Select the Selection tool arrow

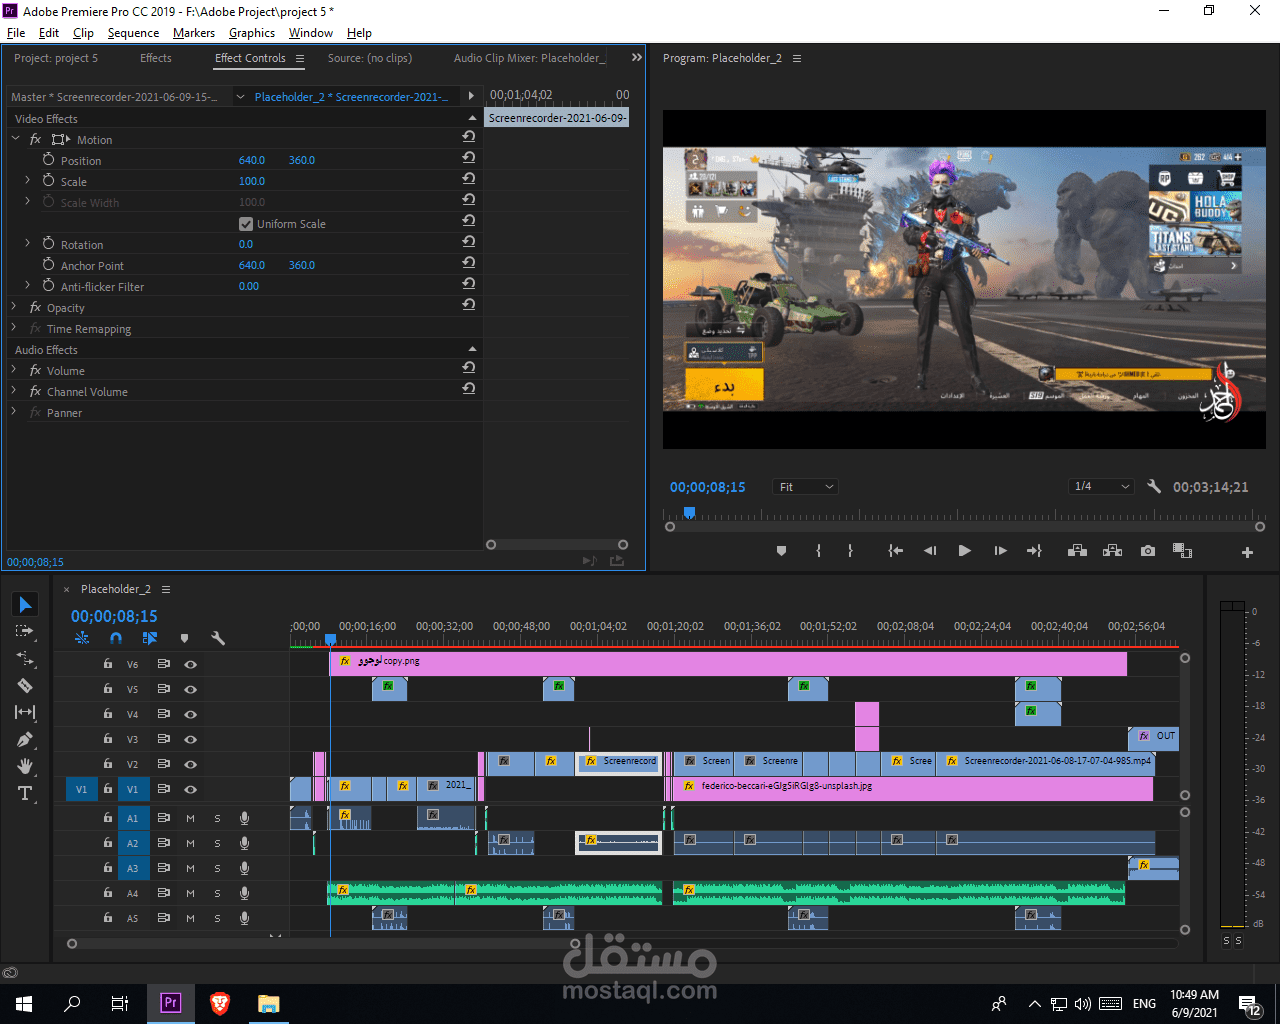[25, 604]
